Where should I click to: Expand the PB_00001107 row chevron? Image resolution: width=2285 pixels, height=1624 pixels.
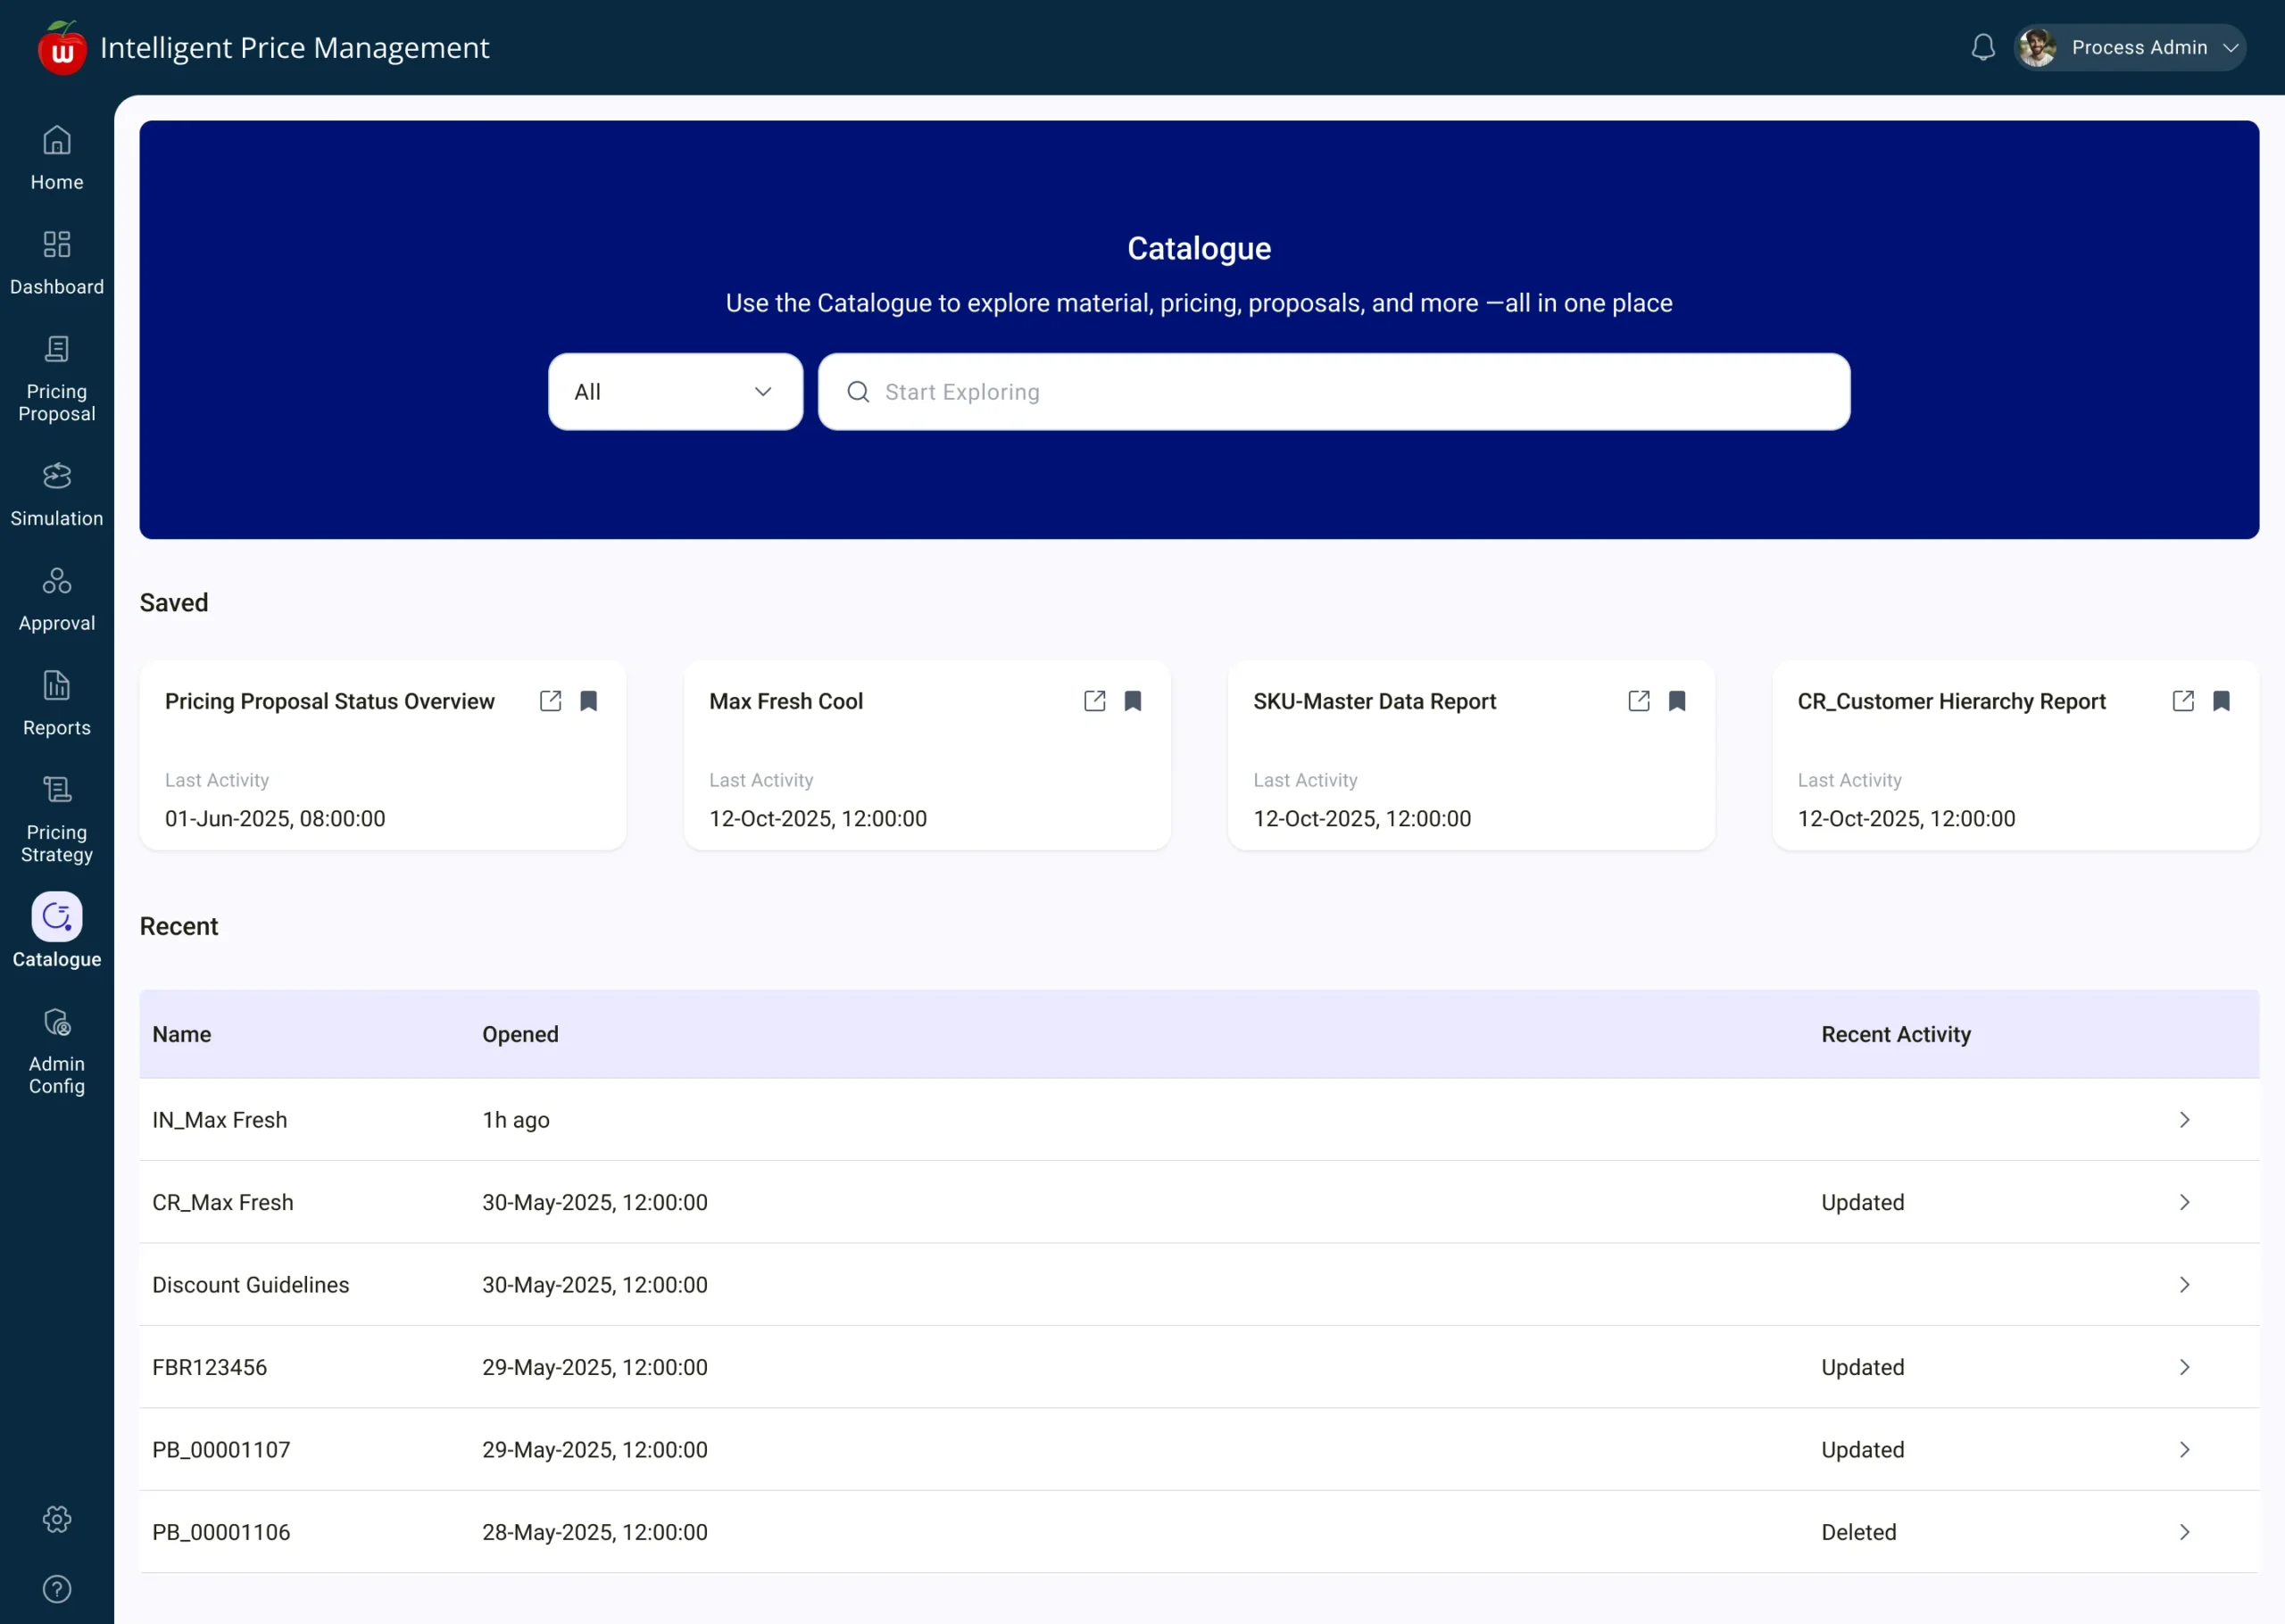pos(2184,1450)
